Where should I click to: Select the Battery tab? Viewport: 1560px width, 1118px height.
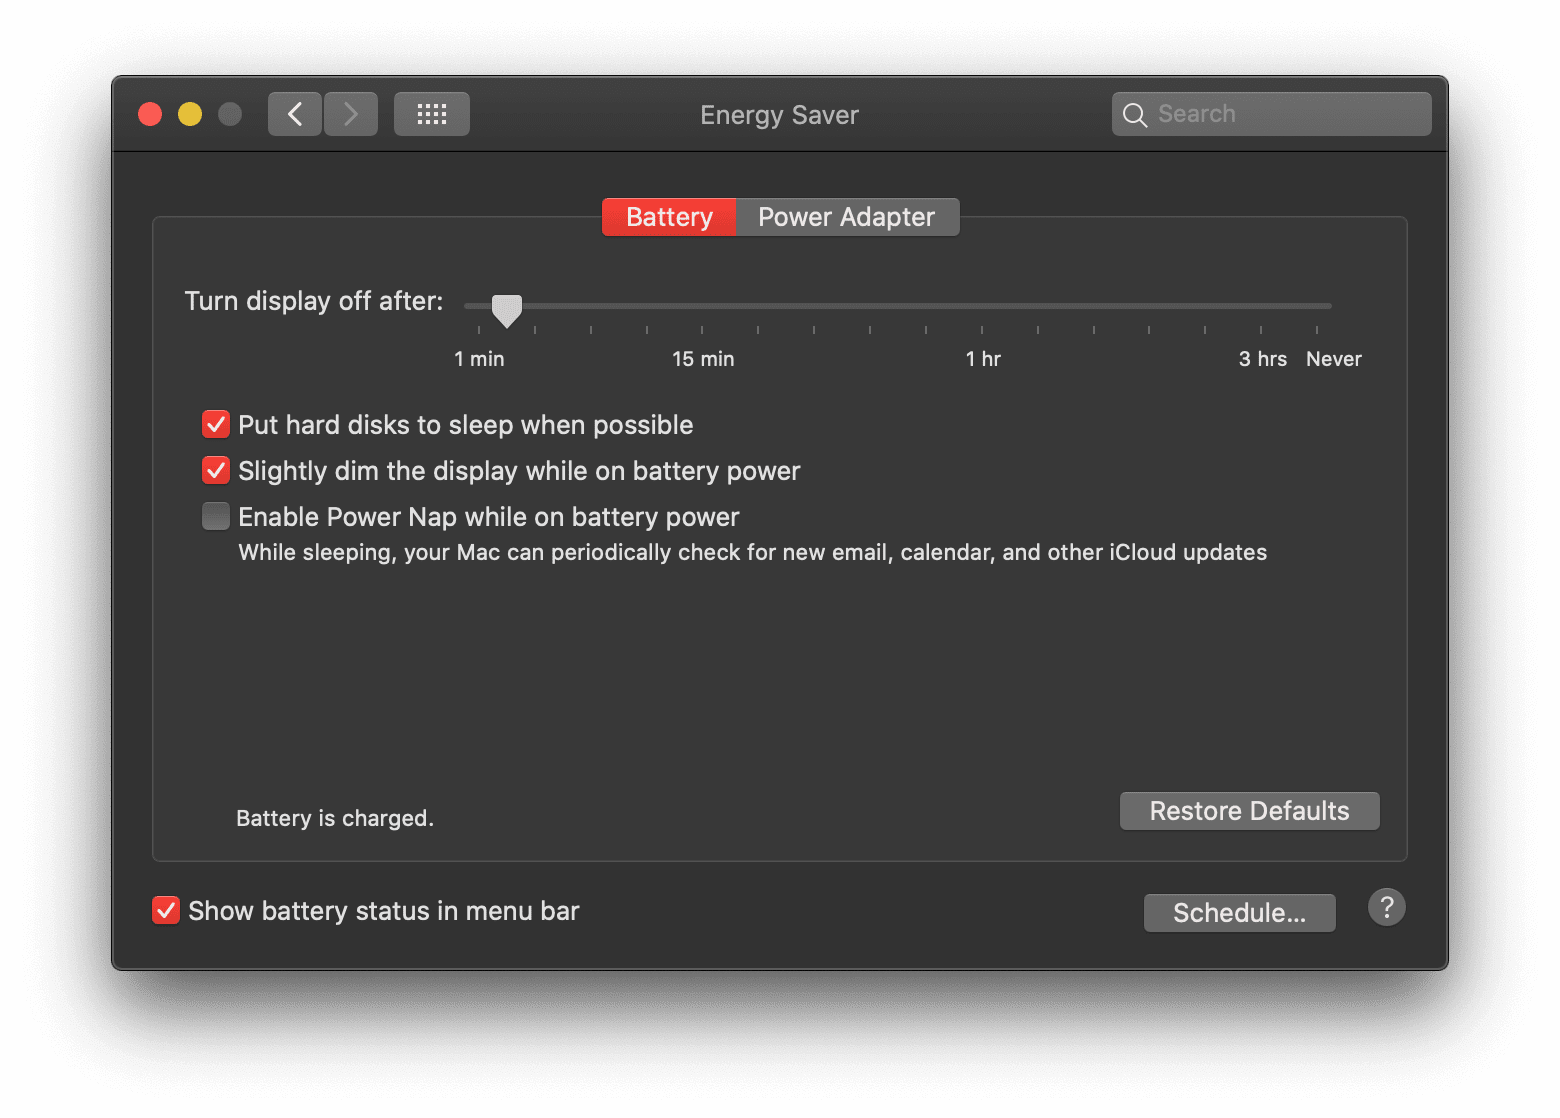(x=668, y=216)
